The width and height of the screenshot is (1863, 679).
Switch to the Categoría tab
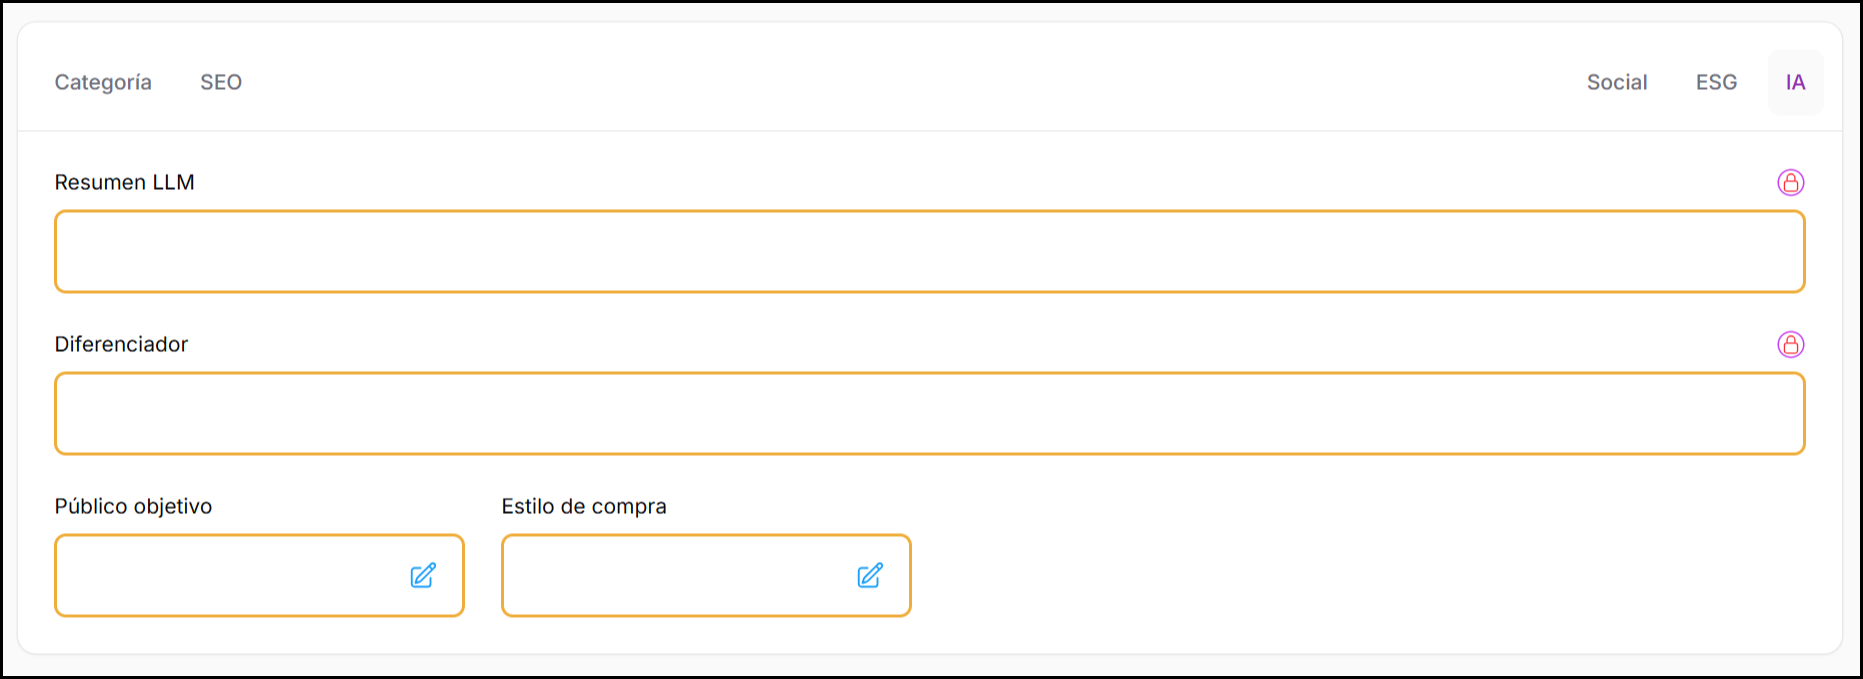tap(103, 82)
